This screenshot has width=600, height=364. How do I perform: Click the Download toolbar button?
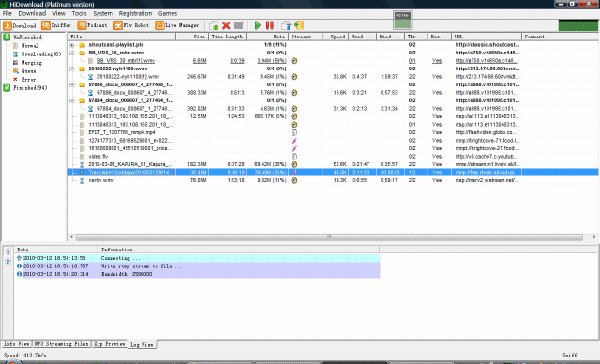20,26
